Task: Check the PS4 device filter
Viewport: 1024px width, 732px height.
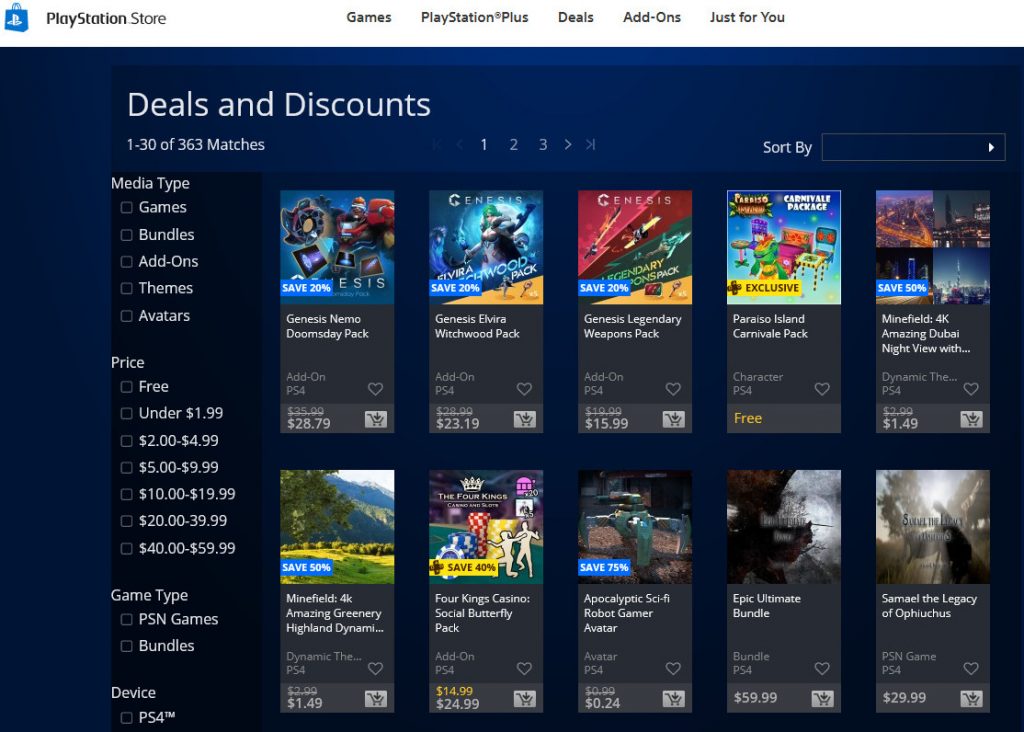Action: point(125,716)
